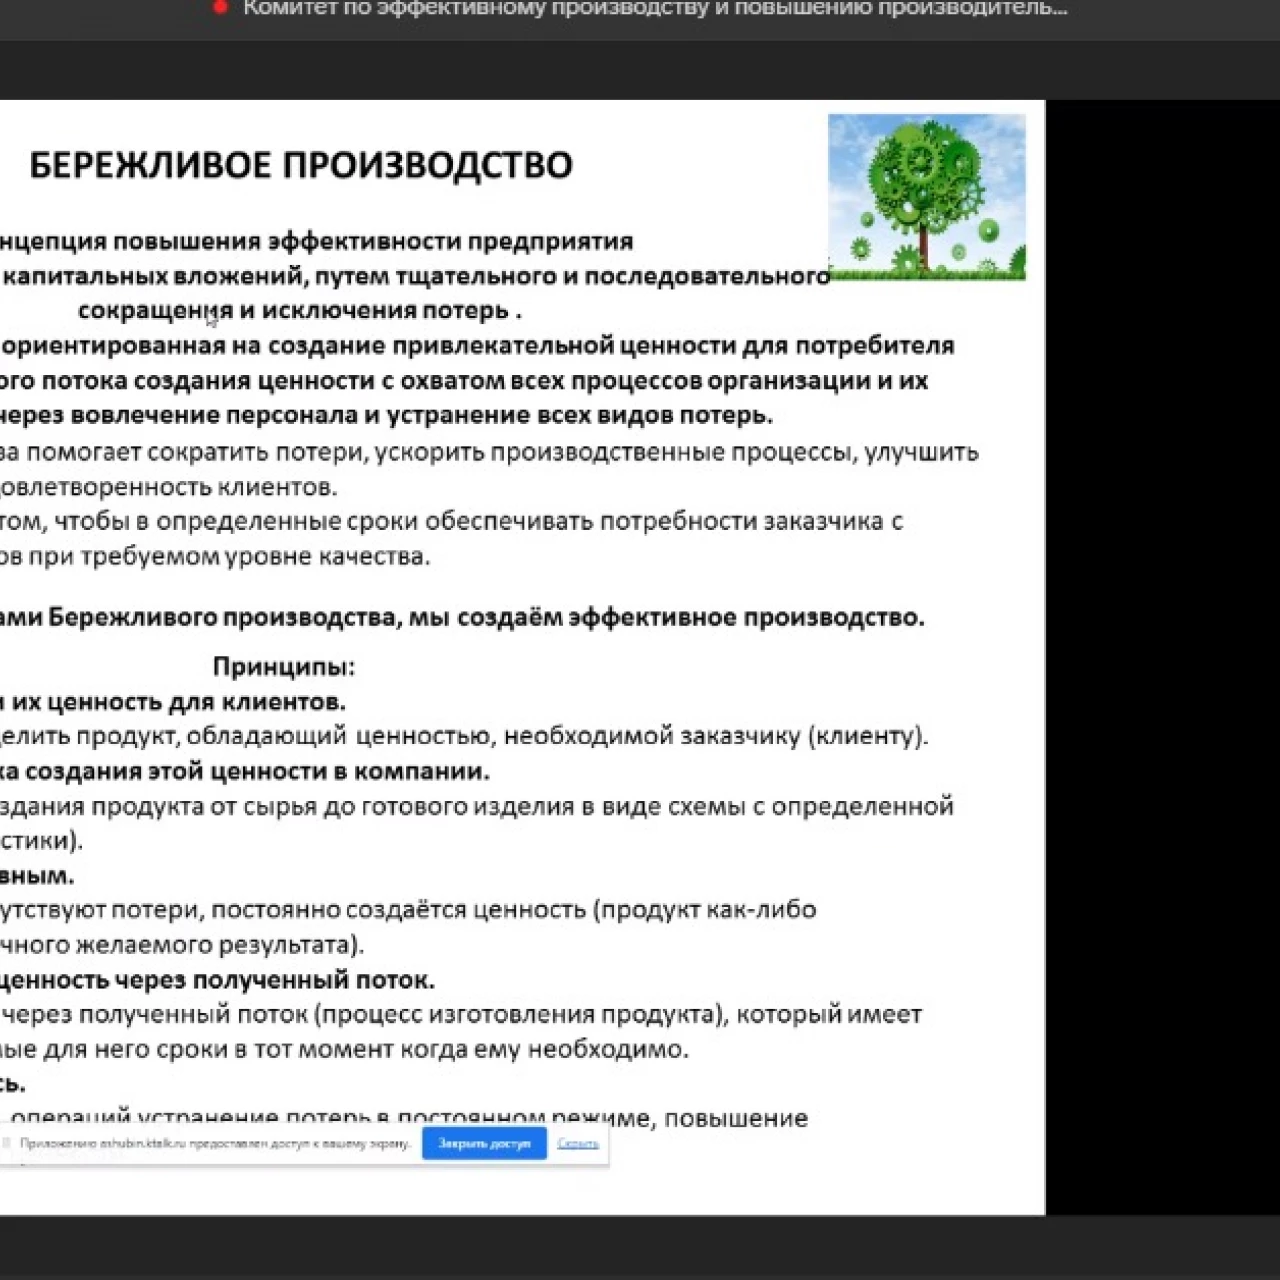The width and height of the screenshot is (1280, 1280).
Task: Click line "сокращения и исключения потерь ."
Action: click(300, 311)
